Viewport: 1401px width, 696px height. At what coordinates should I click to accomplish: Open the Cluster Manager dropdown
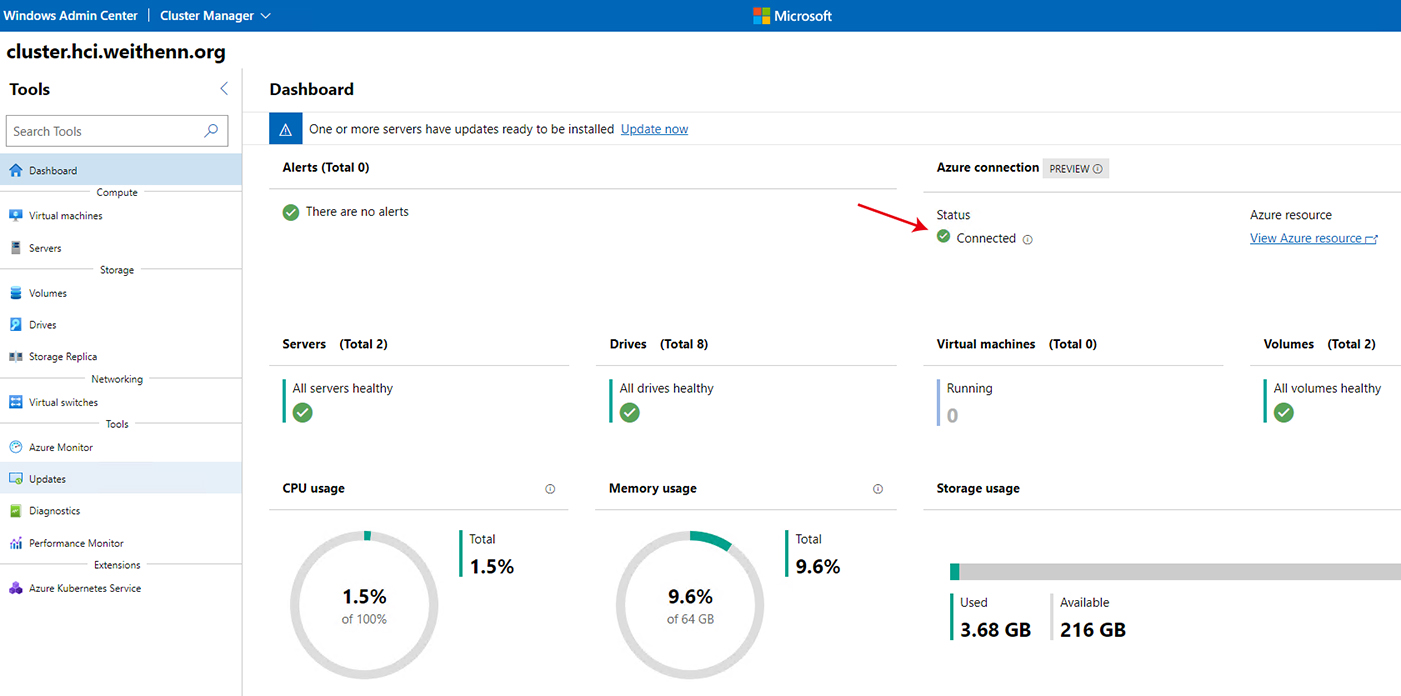[x=215, y=16]
